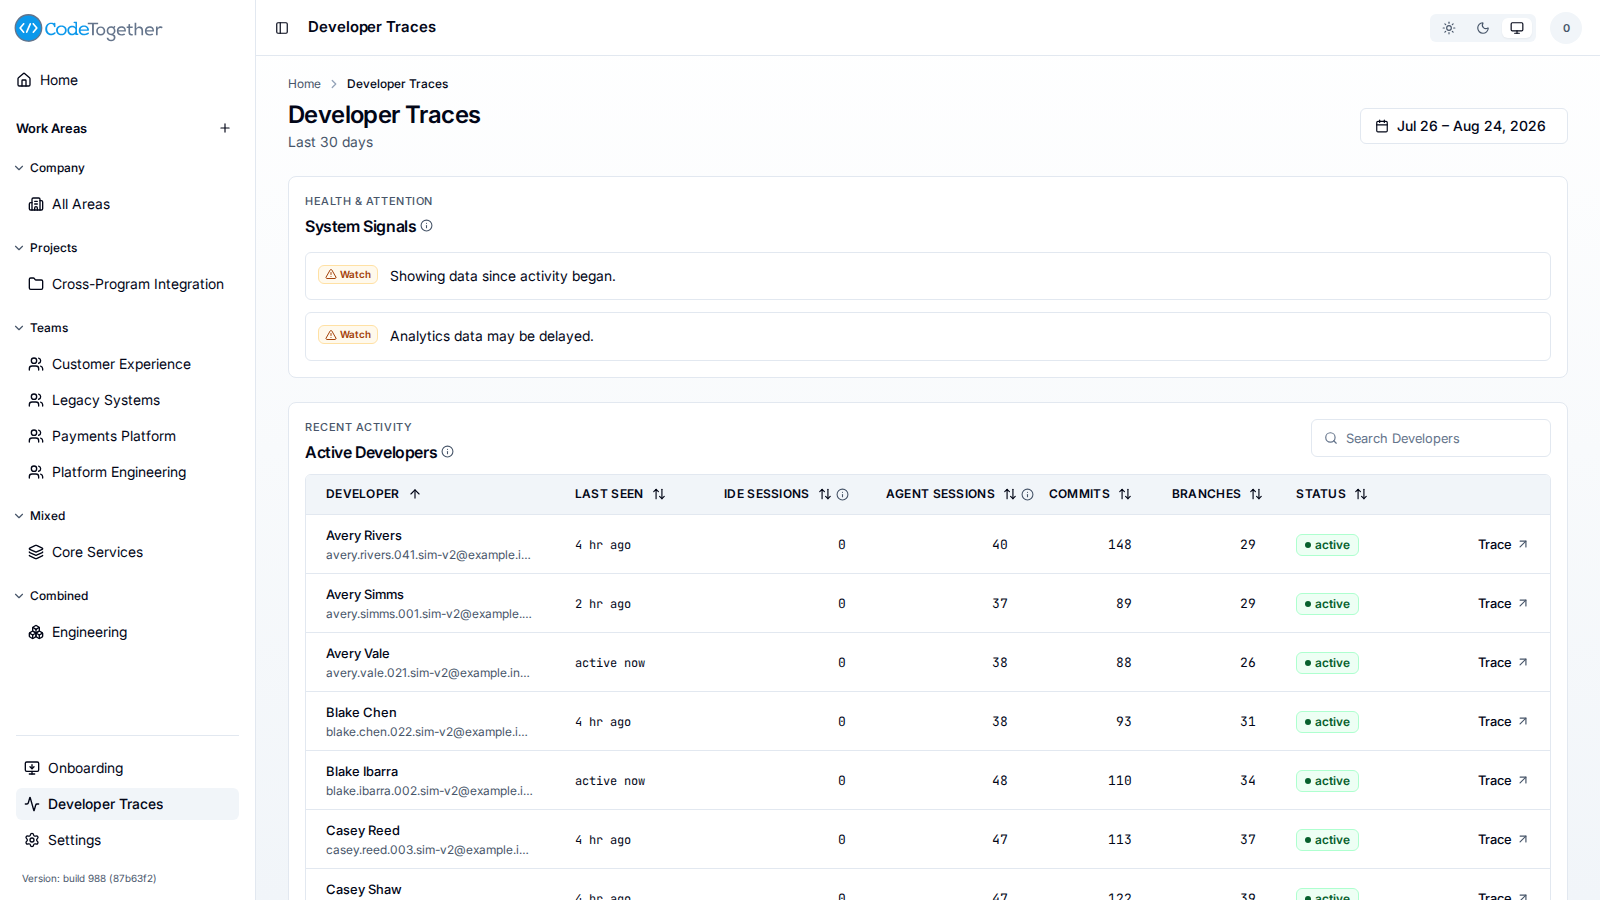Click the Casey Shaw developer name
The width and height of the screenshot is (1600, 900).
pyautogui.click(x=364, y=890)
